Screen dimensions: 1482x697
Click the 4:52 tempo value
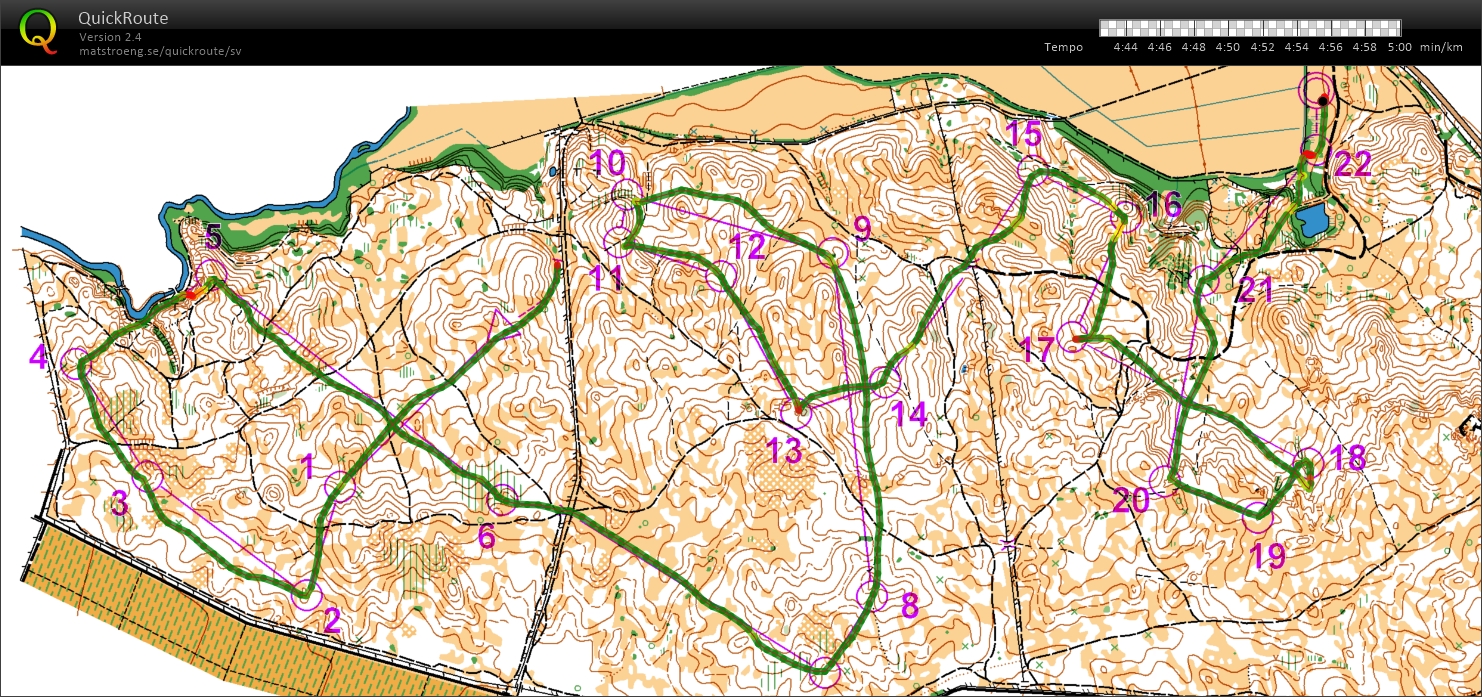pos(1262,47)
